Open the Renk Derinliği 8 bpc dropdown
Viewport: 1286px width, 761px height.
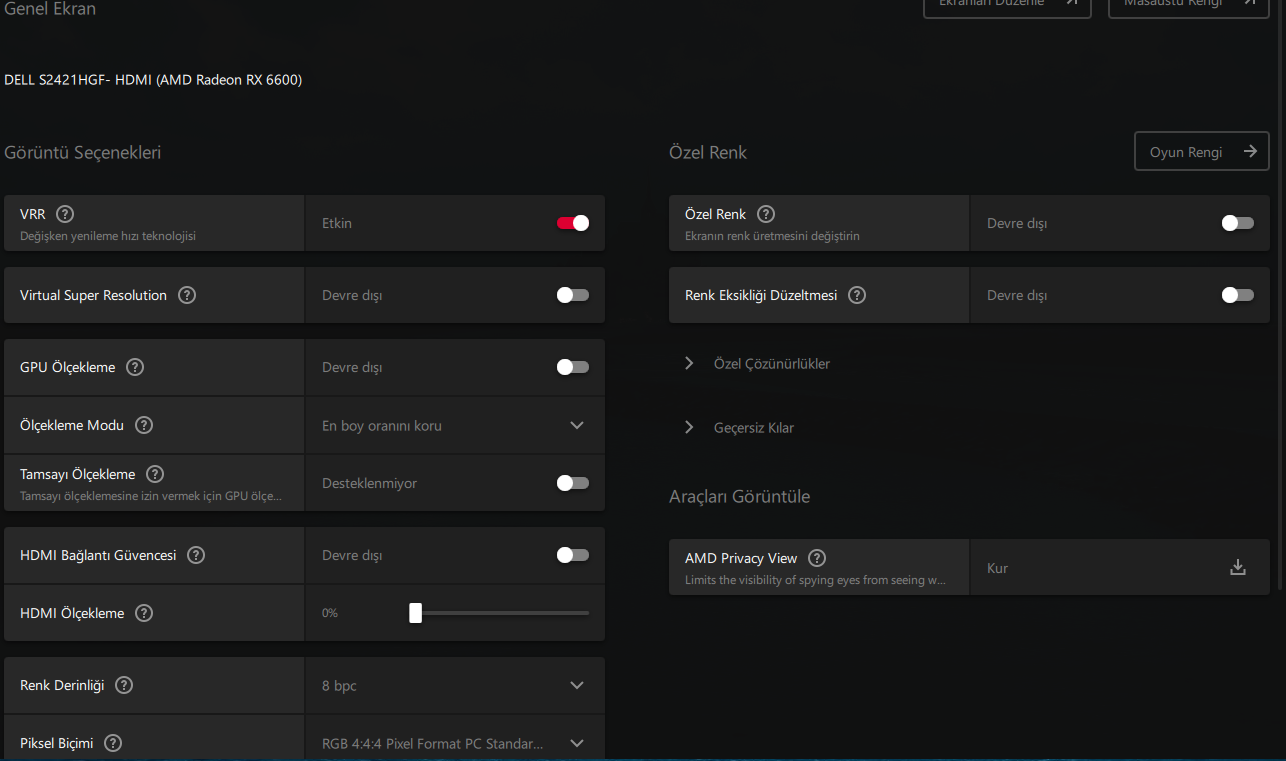[576, 685]
